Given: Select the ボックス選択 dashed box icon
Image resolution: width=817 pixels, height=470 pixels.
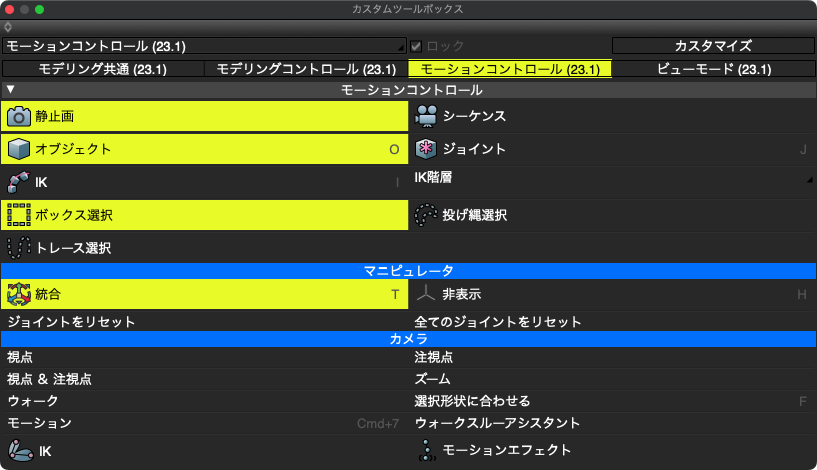Looking at the screenshot, I should click(x=19, y=215).
